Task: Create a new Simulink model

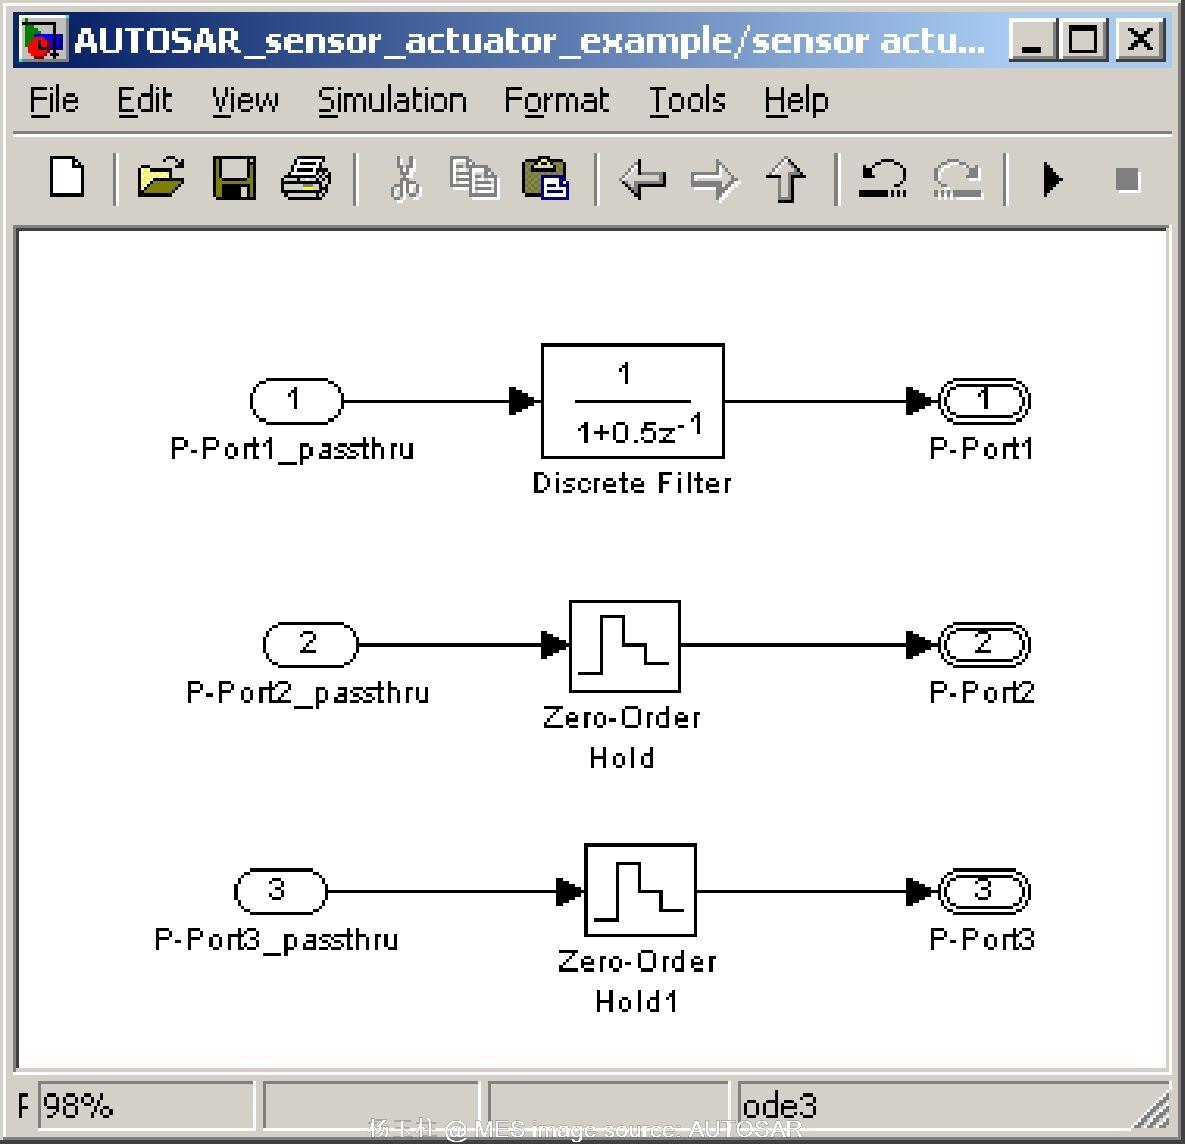Action: pyautogui.click(x=66, y=180)
